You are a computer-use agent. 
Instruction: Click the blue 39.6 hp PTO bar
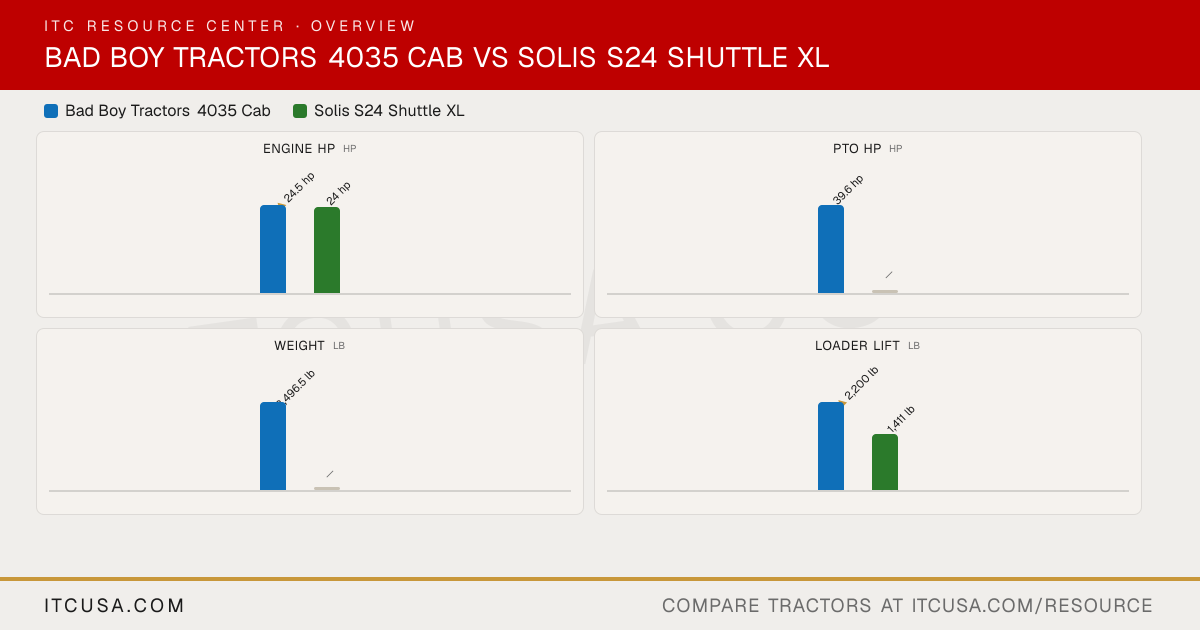tap(831, 249)
